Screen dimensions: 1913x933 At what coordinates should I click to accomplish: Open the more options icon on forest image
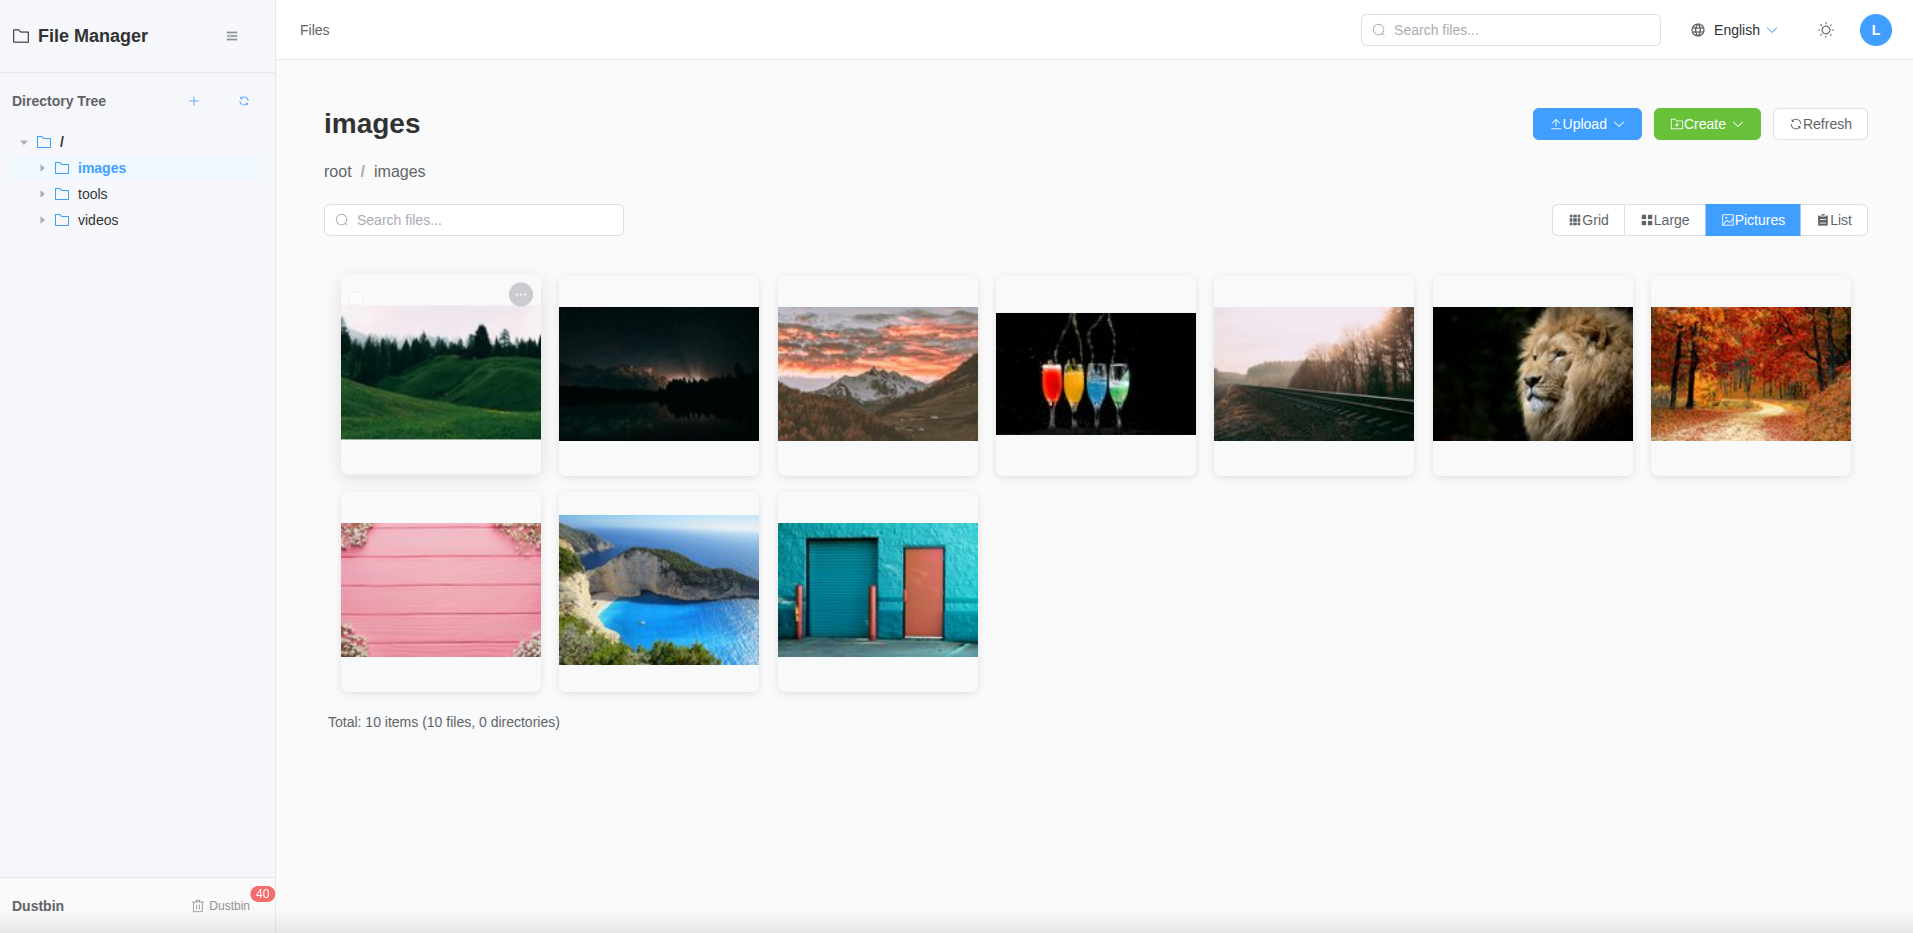pos(520,294)
